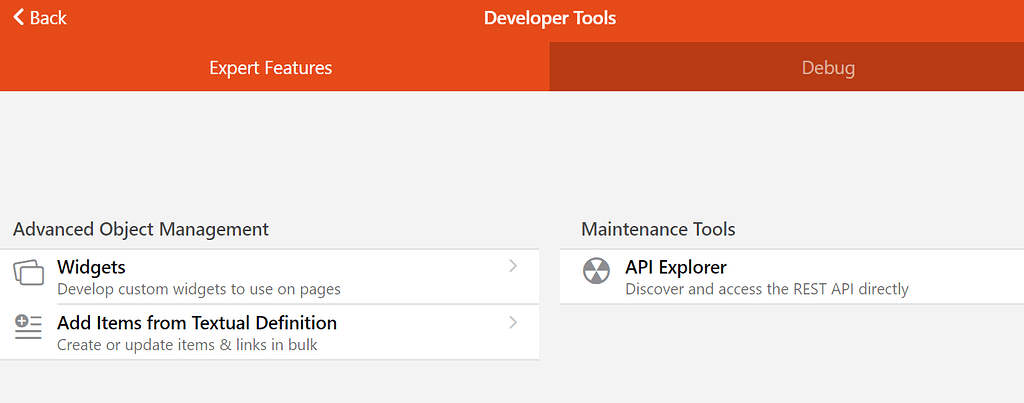Click the Advanced Object Management heading

pyautogui.click(x=140, y=229)
